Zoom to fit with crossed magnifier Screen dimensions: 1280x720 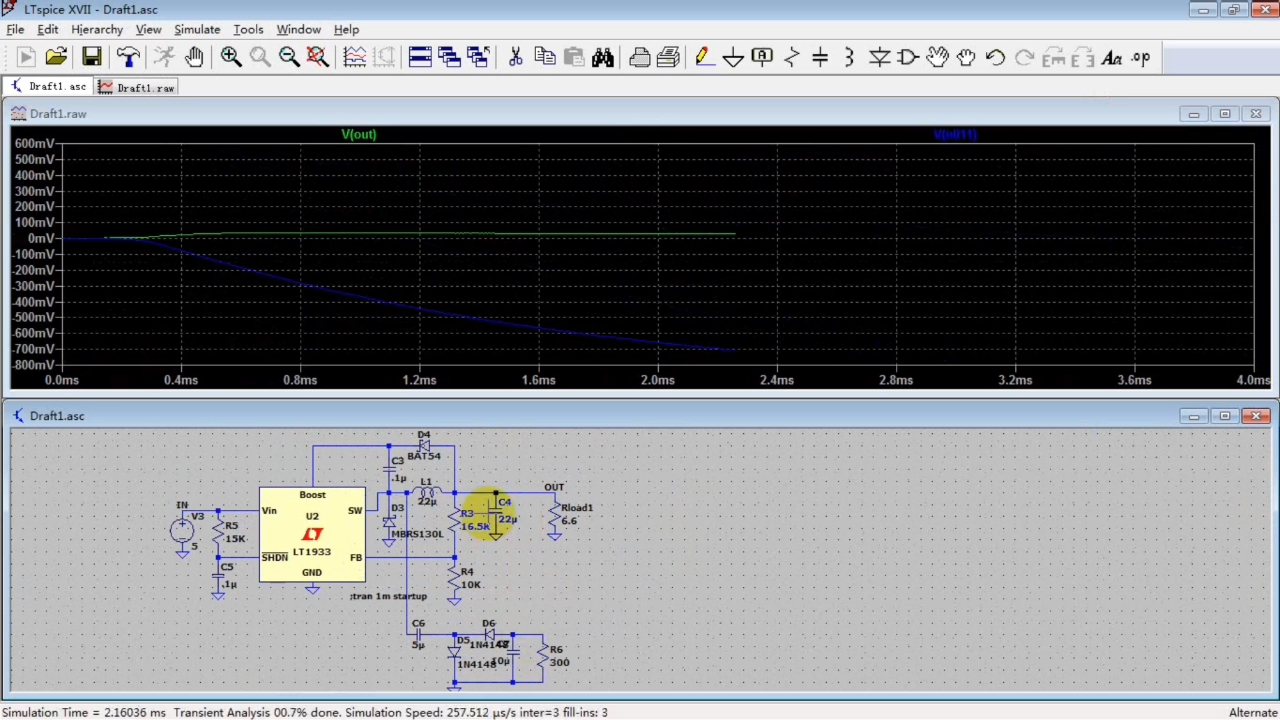tap(318, 57)
